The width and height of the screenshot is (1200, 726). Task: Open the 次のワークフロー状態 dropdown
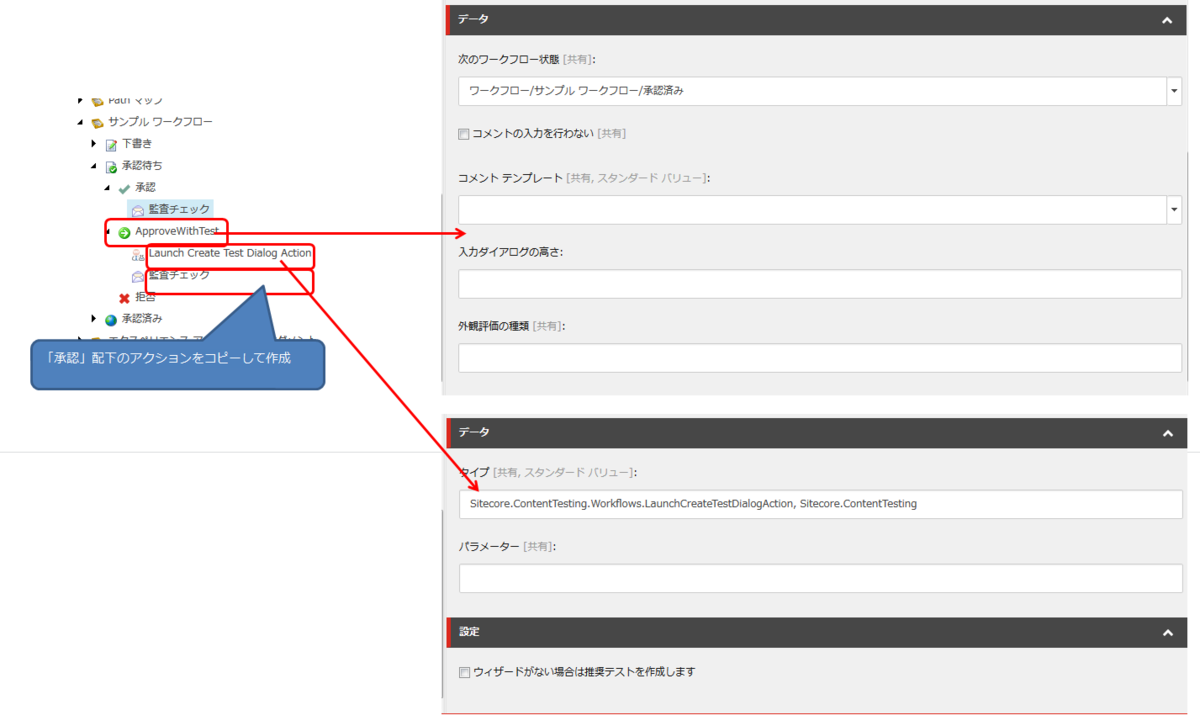pyautogui.click(x=1174, y=91)
